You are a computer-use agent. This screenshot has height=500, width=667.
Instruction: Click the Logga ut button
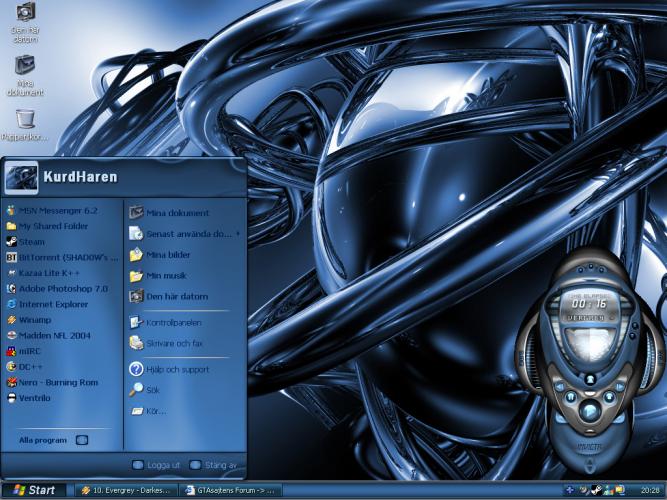(156, 465)
